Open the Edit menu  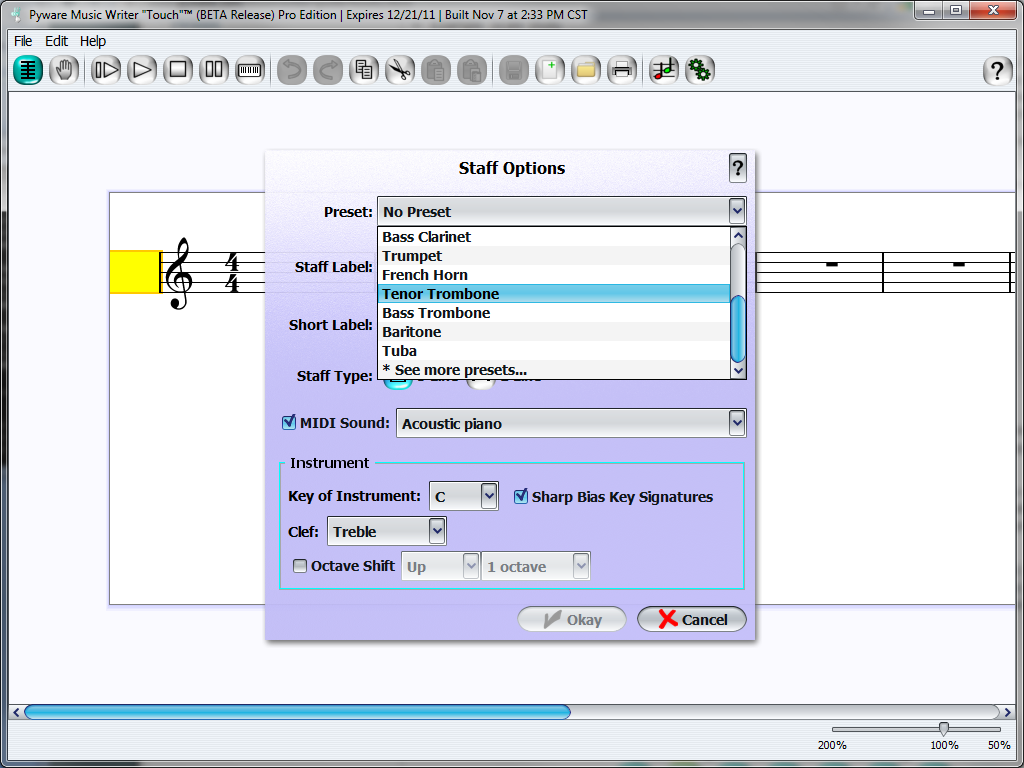[57, 41]
